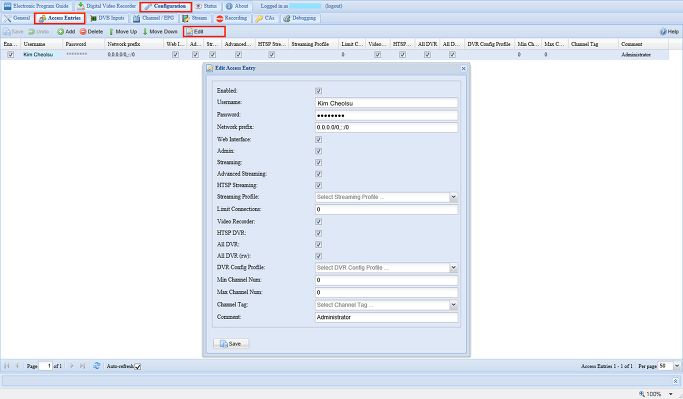Click the Min Channel Num field

pyautogui.click(x=386, y=280)
